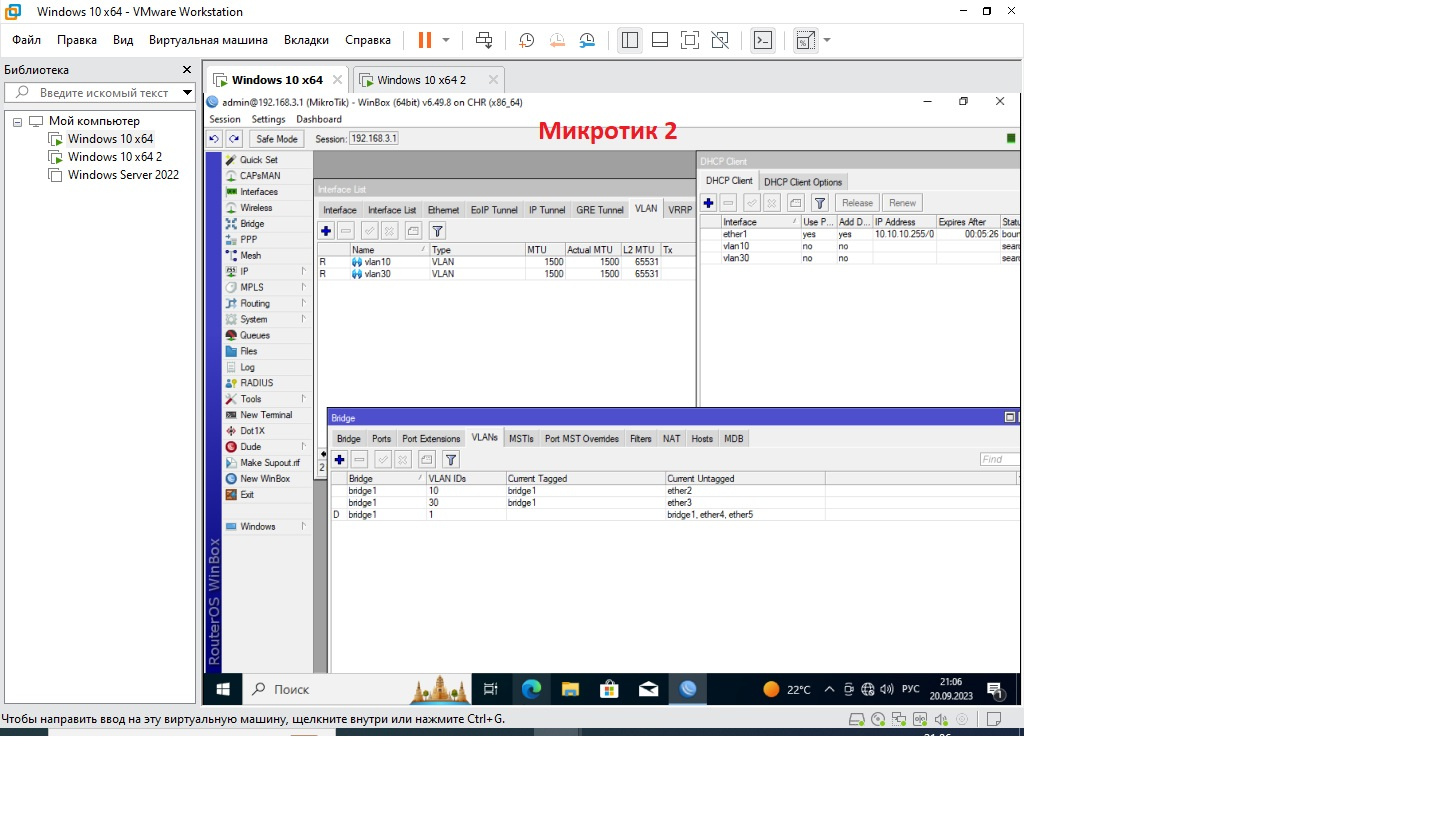Open CAPsMAN from the WinBox menu

point(260,176)
